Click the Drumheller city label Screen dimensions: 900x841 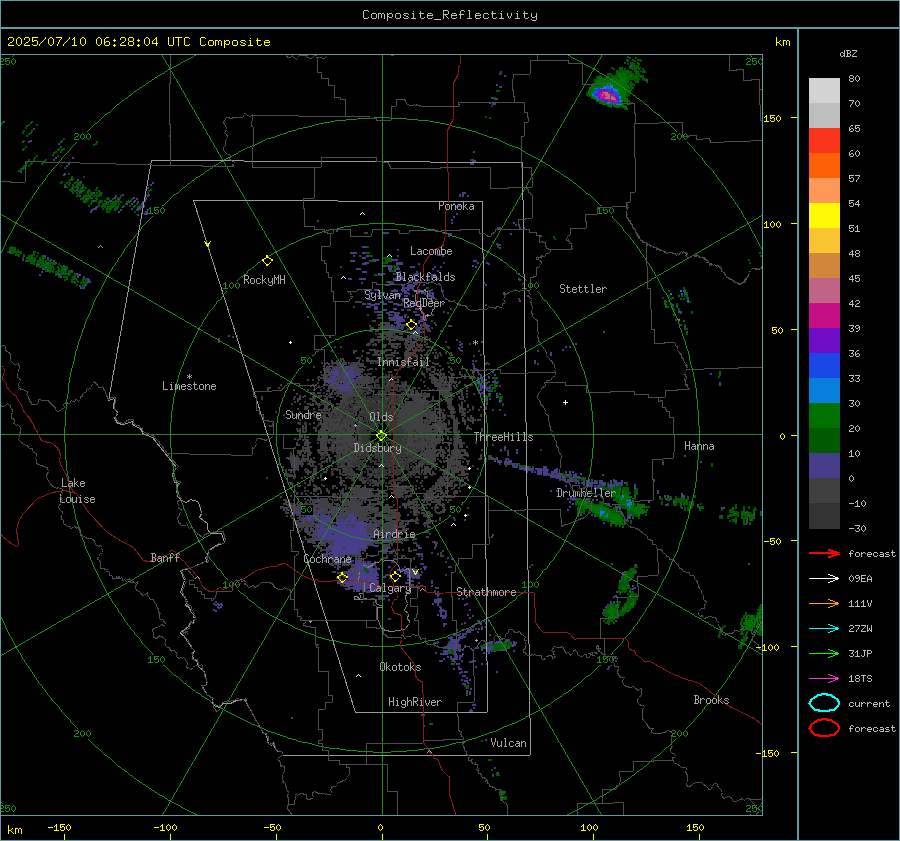[x=586, y=493]
